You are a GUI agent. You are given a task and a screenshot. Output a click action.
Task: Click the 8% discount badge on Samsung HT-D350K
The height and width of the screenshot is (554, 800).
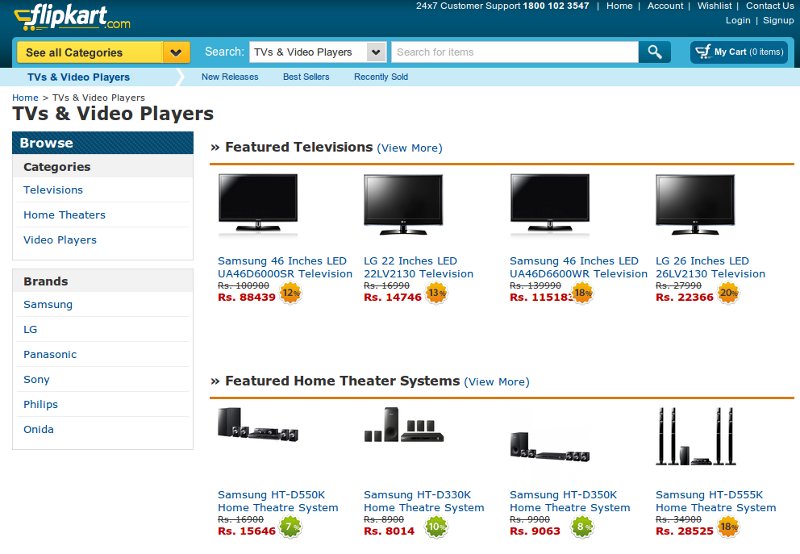pos(583,527)
